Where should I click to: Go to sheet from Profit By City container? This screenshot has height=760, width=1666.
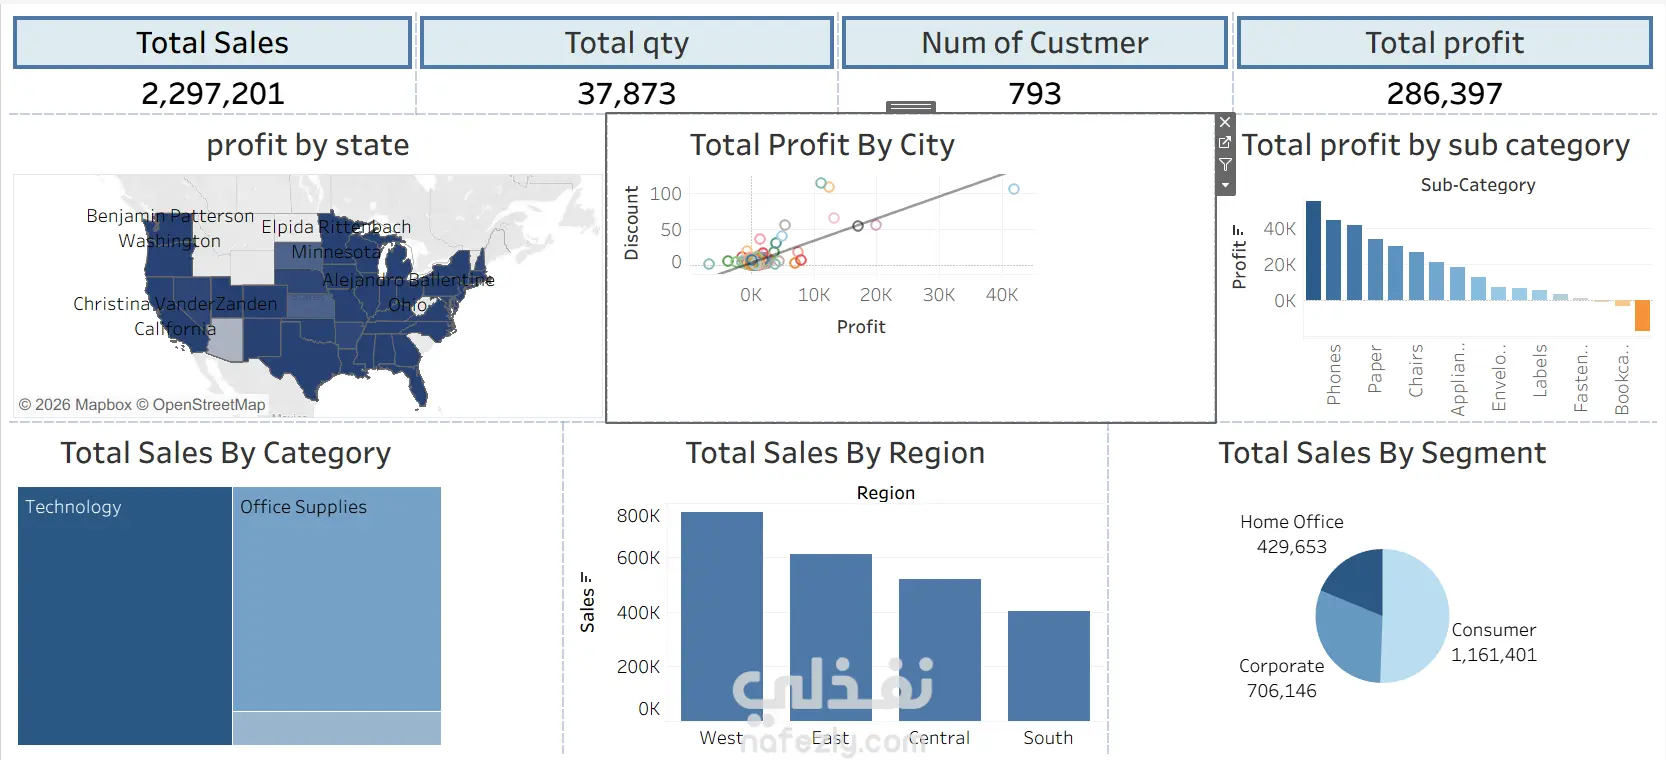click(x=1225, y=143)
